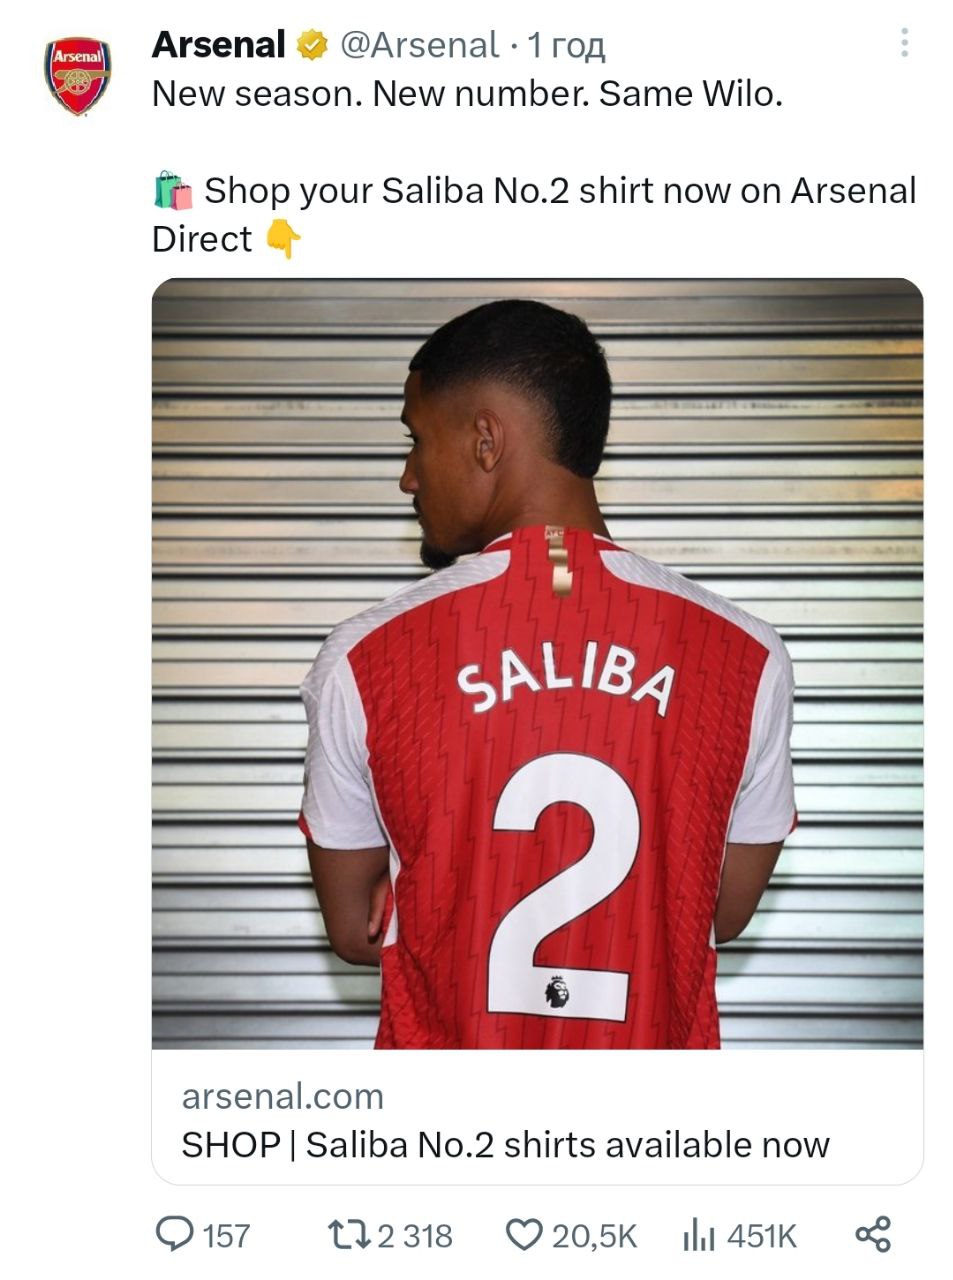Image resolution: width=953 pixels, height=1280 pixels.
Task: Click the gold verified badge
Action: tap(312, 45)
